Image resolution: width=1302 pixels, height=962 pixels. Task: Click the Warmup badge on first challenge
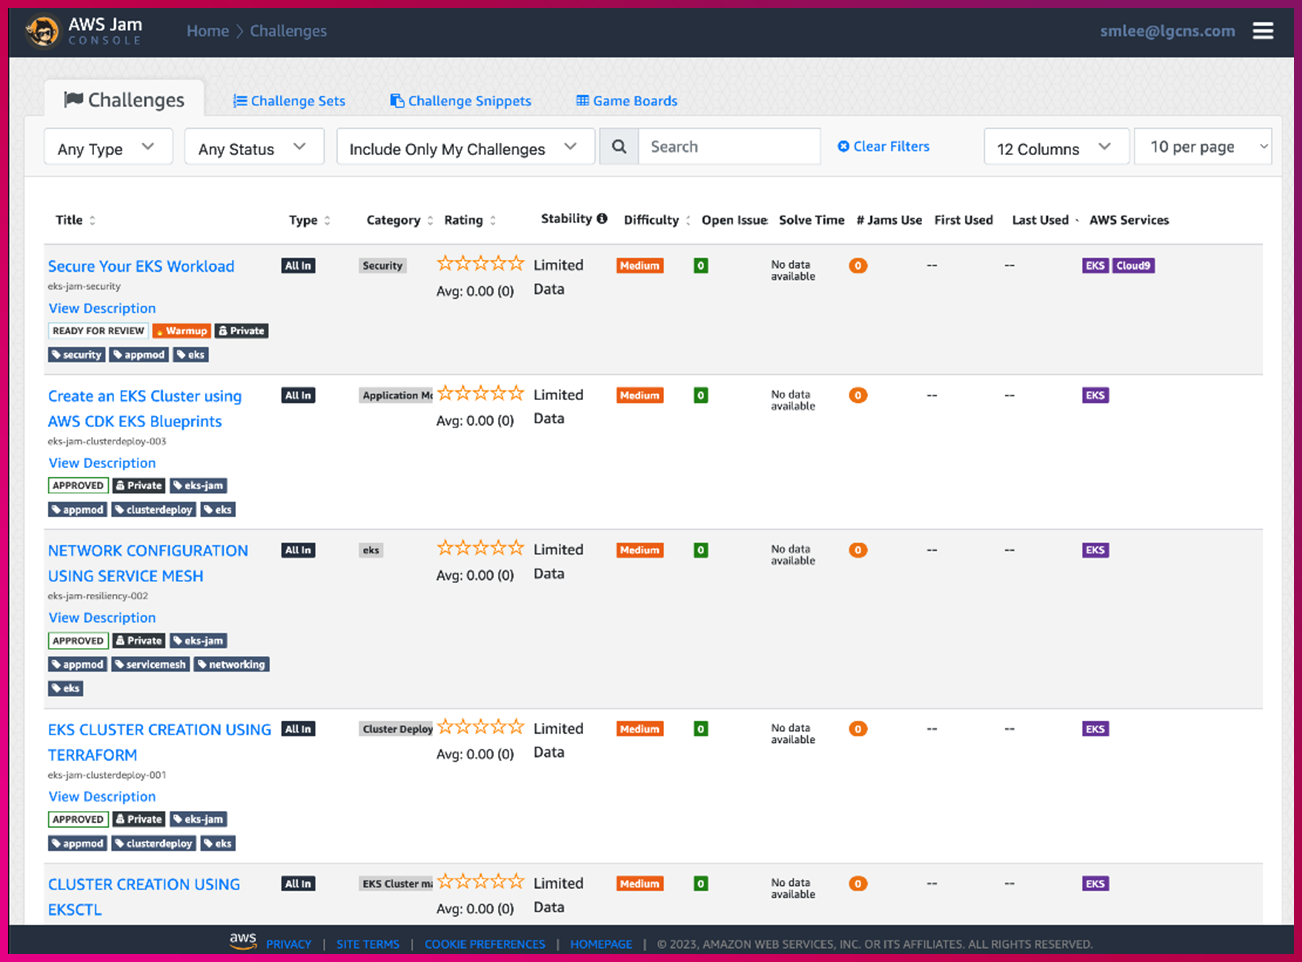coord(182,331)
